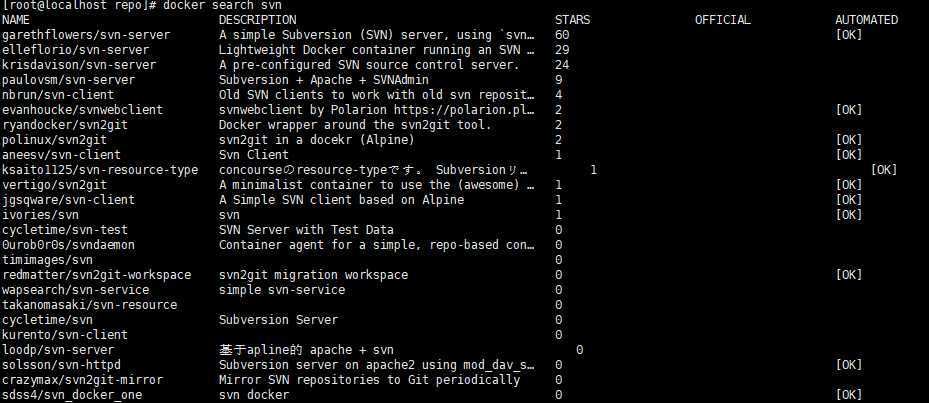Select the polinux/svn2git entry
The image size is (929, 403).
(x=55, y=140)
